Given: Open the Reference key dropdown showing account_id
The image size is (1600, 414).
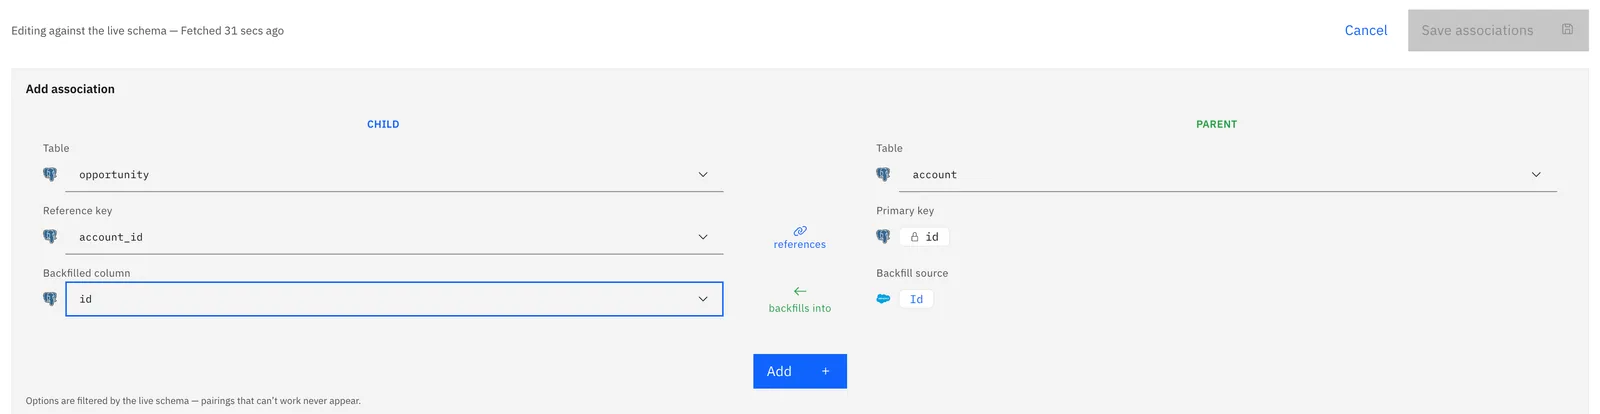Looking at the screenshot, I should [x=394, y=237].
